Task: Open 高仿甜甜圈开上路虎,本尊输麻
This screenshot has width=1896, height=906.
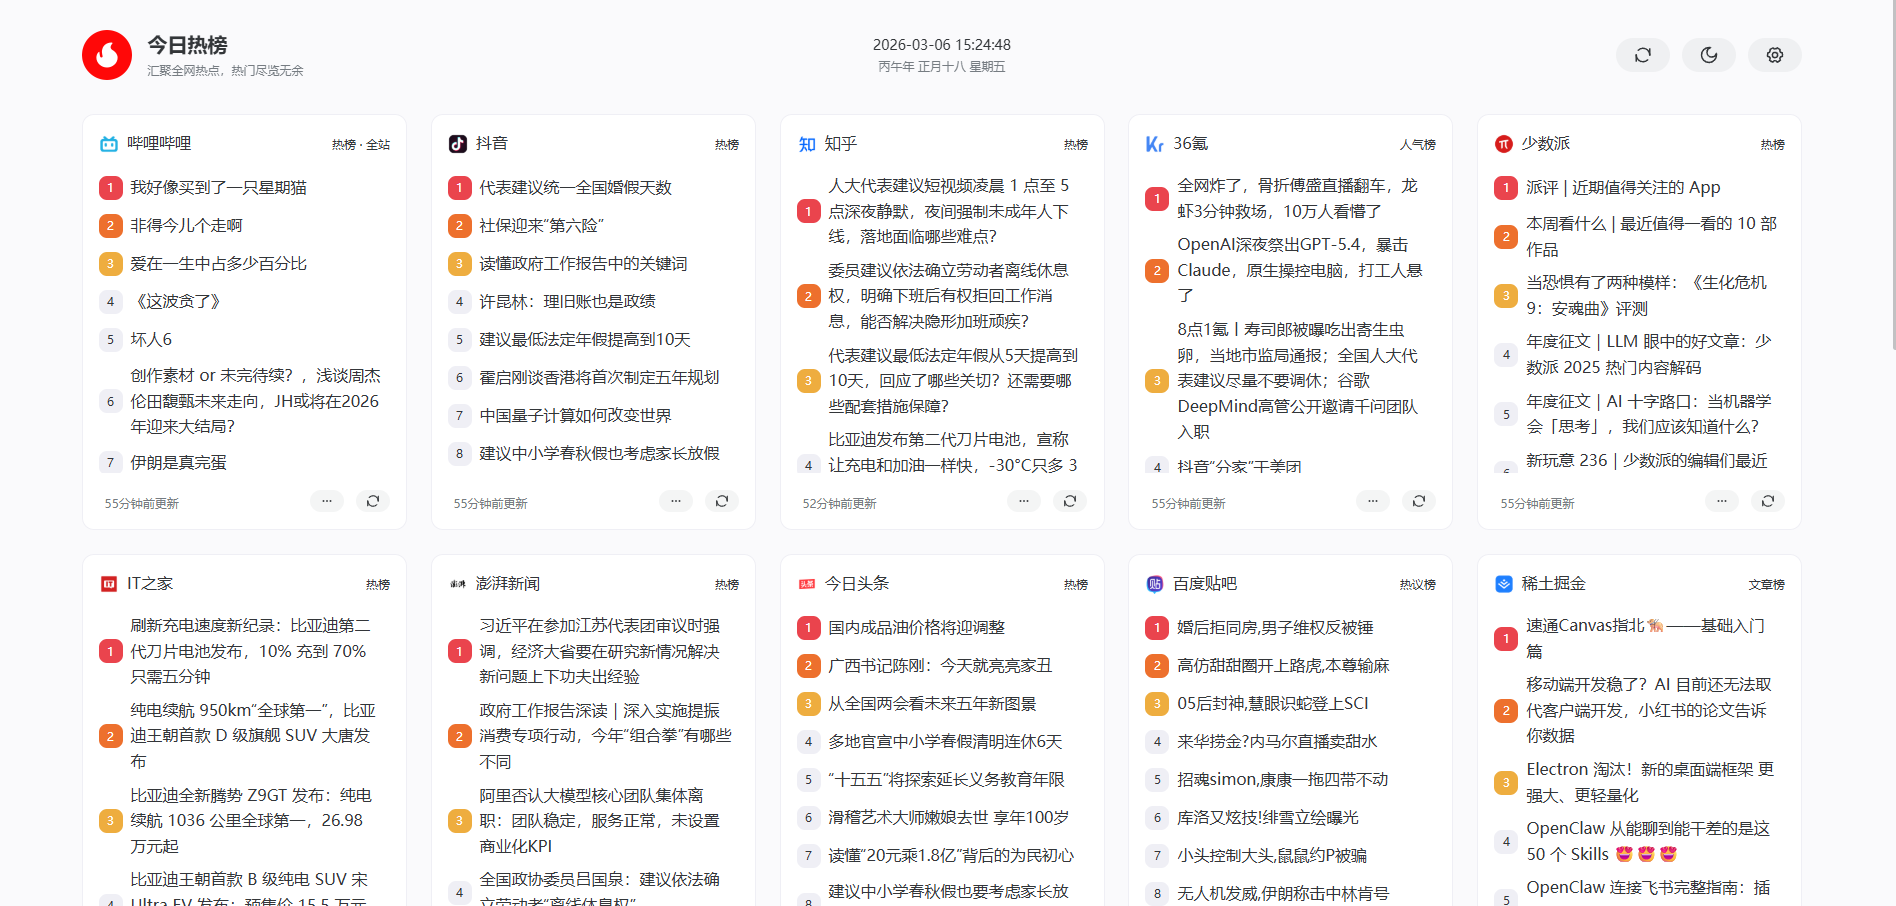Action: tap(1283, 666)
